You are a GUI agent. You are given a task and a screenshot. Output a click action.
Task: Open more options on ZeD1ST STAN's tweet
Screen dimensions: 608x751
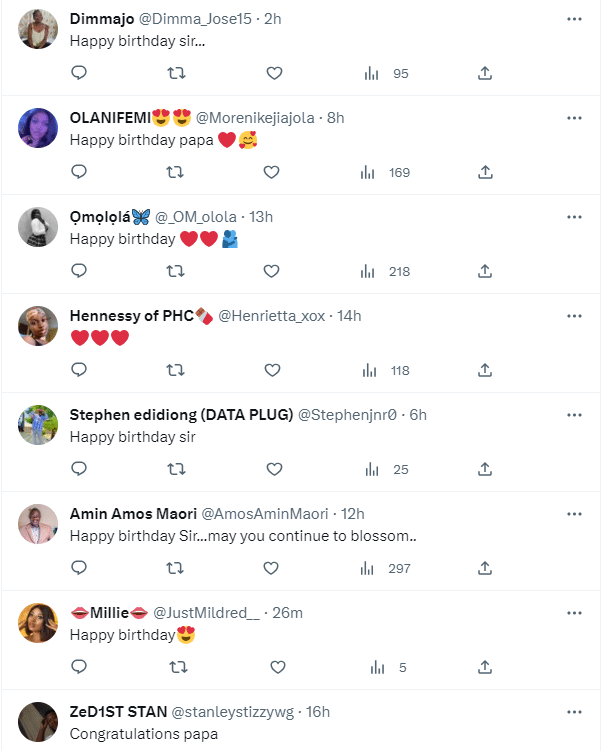tap(574, 712)
